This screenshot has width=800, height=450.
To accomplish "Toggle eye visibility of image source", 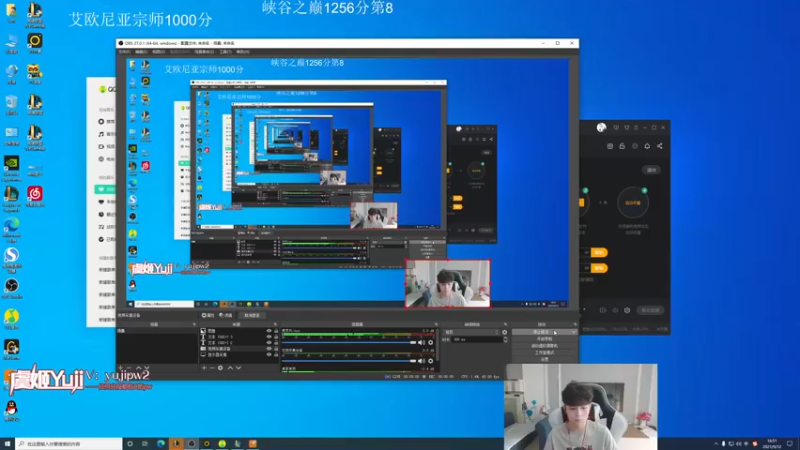I will (269, 331).
